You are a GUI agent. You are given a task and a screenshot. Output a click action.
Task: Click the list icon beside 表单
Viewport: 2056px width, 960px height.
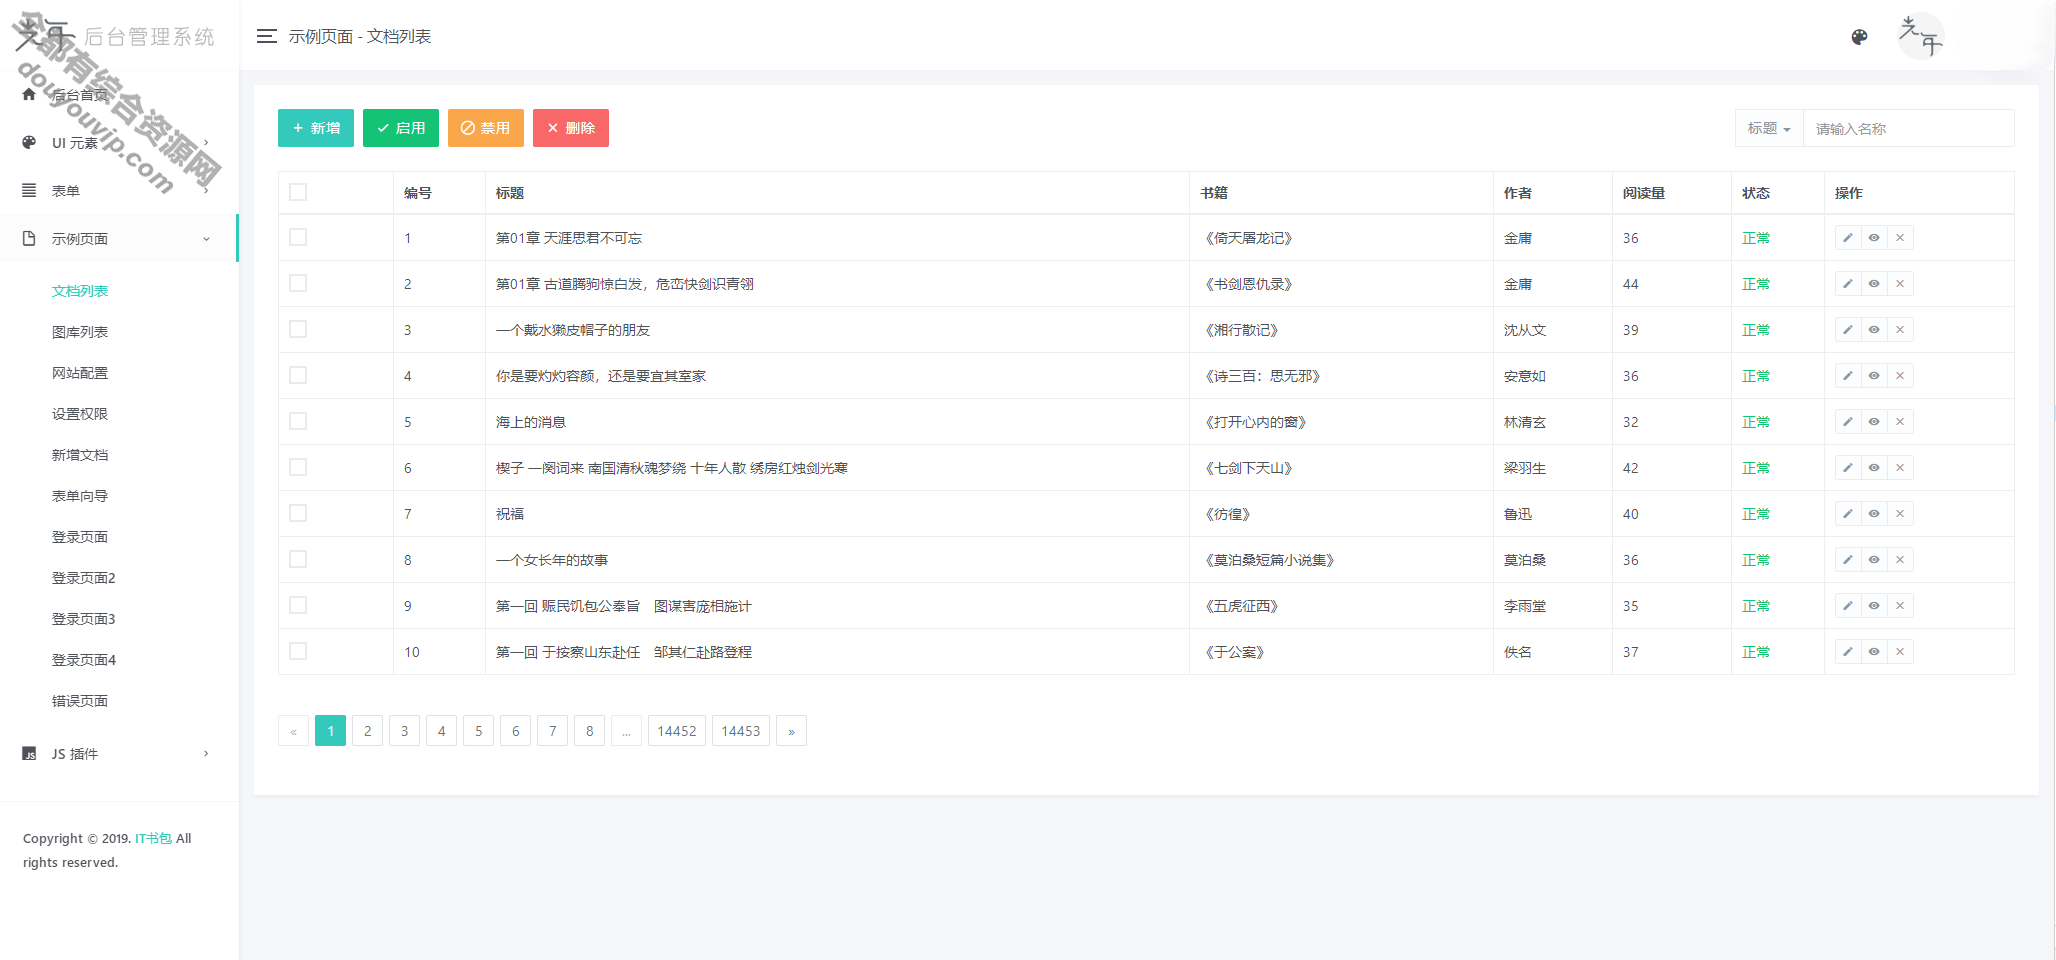click(29, 190)
